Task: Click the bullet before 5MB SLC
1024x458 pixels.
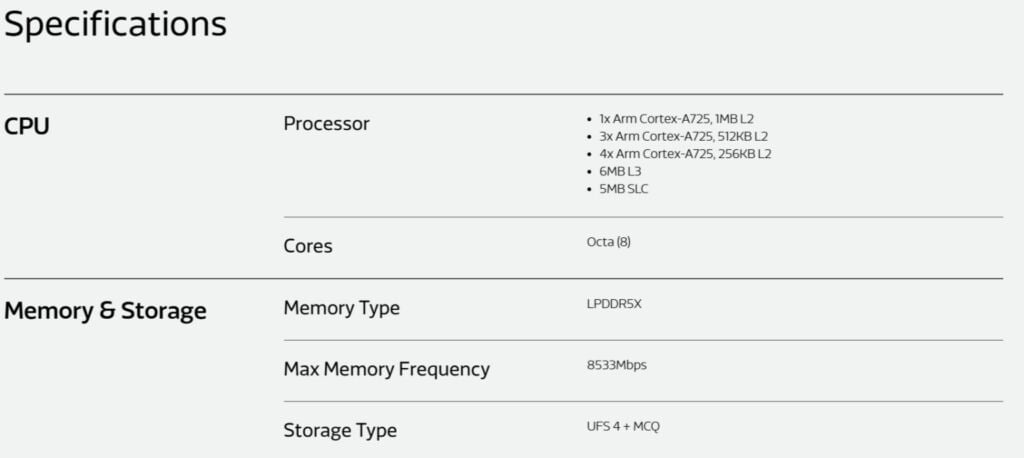Action: (x=590, y=190)
